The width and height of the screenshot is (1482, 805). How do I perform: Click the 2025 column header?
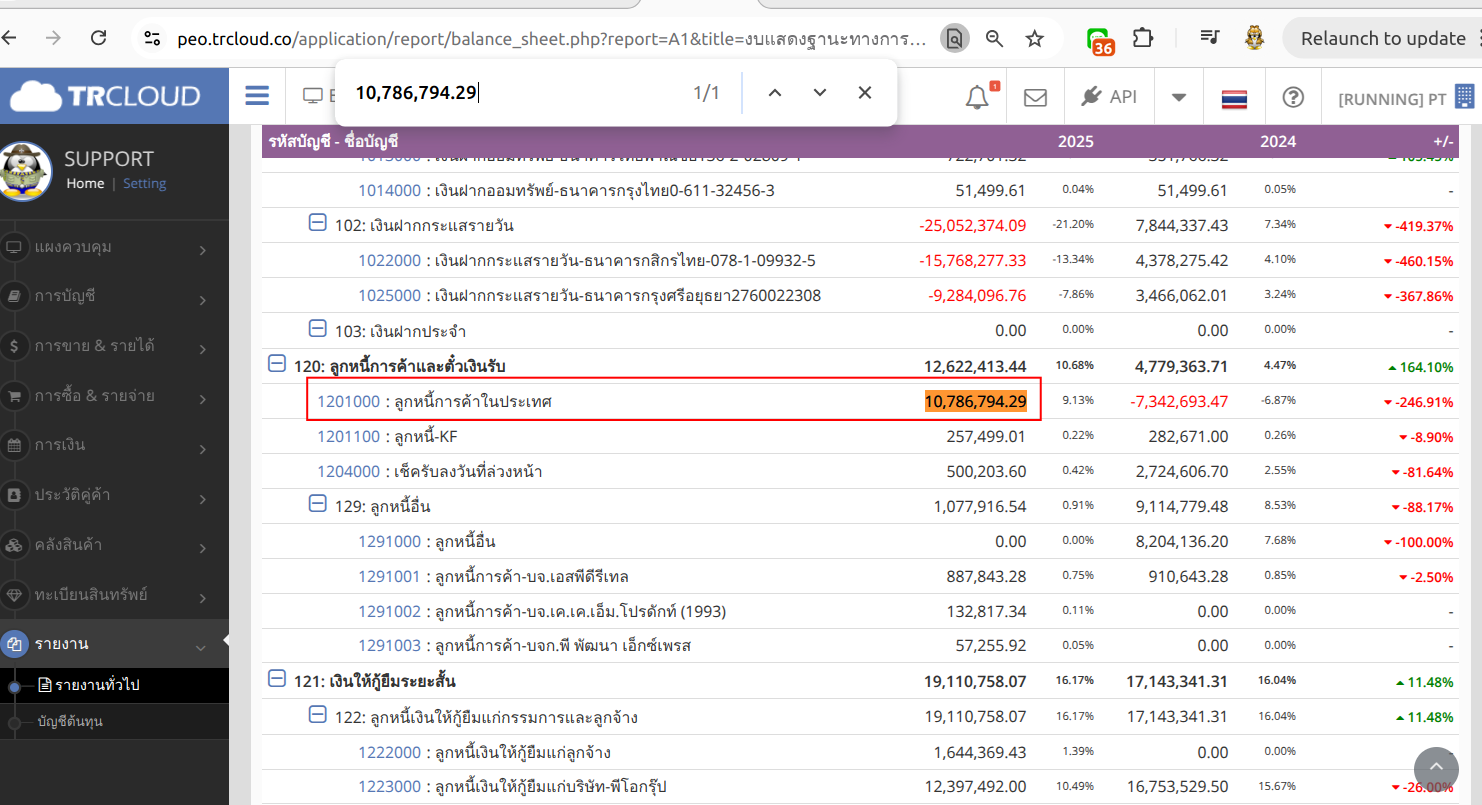point(1076,142)
